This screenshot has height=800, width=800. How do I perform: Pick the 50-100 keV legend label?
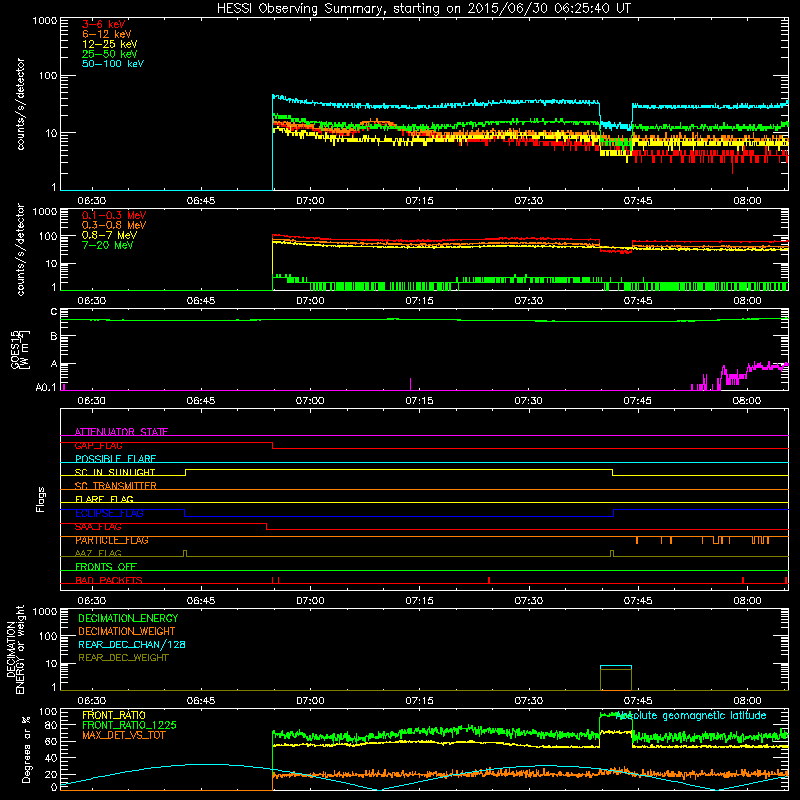click(113, 64)
